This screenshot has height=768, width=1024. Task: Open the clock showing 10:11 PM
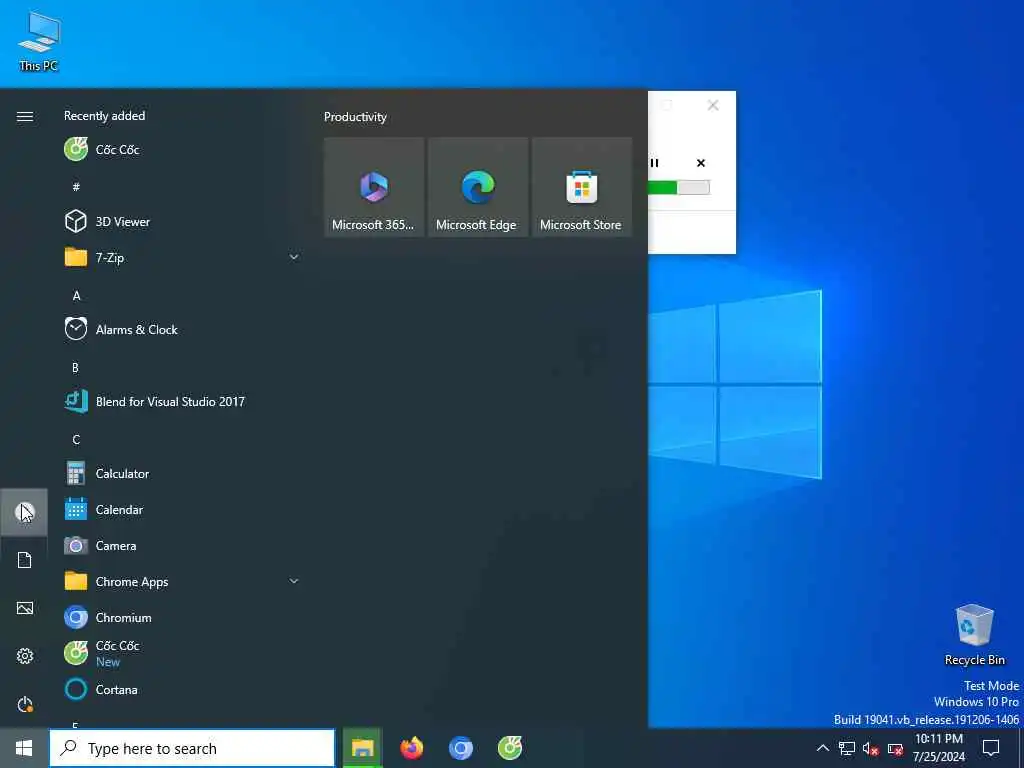[938, 748]
